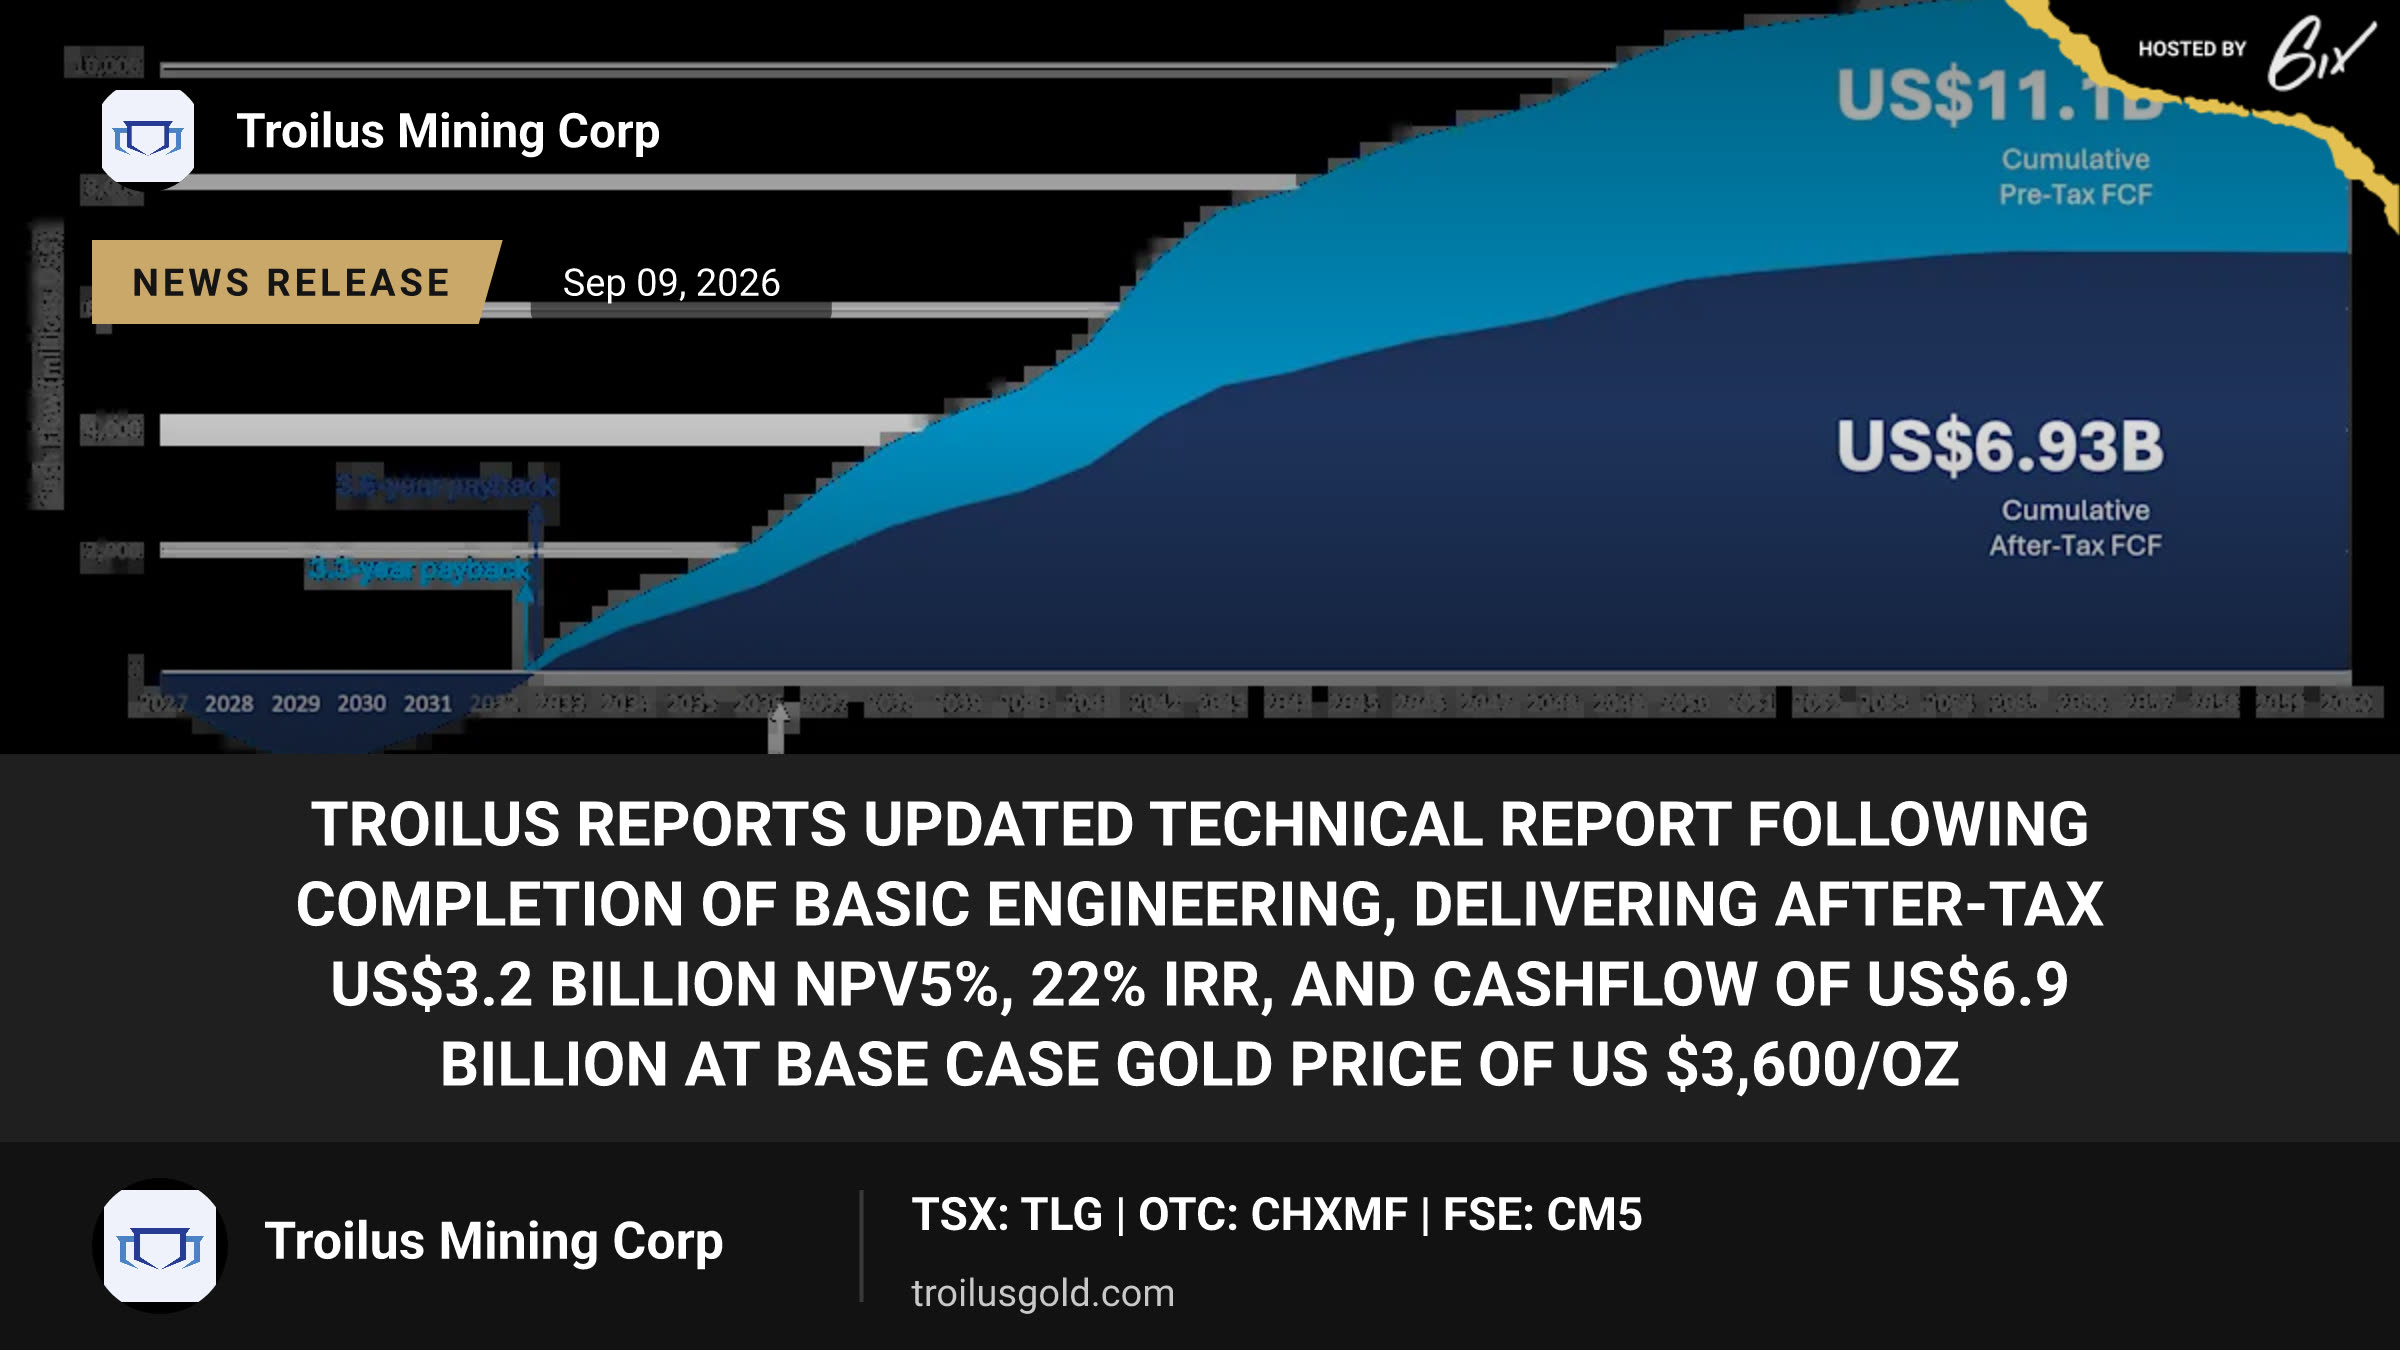Click the 2031 year on chart axis
2400x1350 pixels.
click(x=428, y=704)
